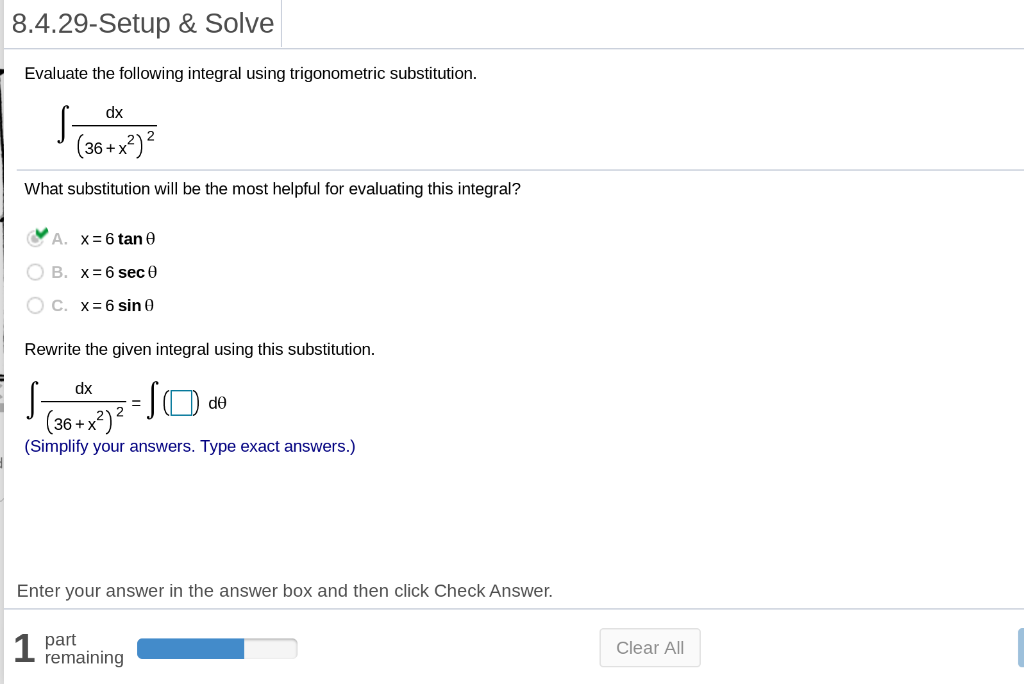This screenshot has height=684, width=1024.
Task: Click the 'x = 6 sin θ' answer text
Action: [x=117, y=305]
